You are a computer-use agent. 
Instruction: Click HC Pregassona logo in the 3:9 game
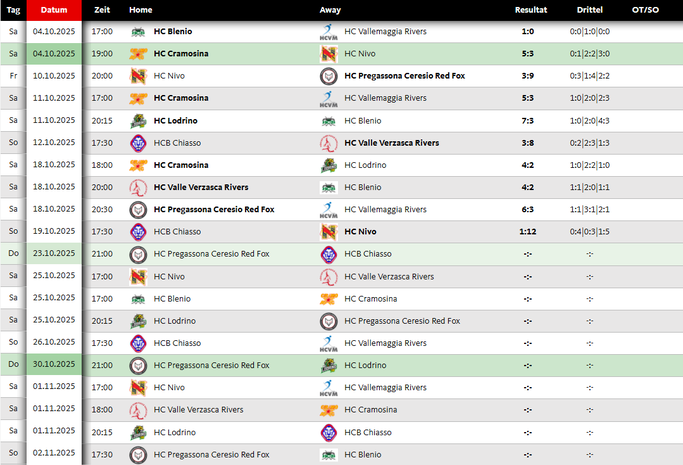pyautogui.click(x=327, y=76)
